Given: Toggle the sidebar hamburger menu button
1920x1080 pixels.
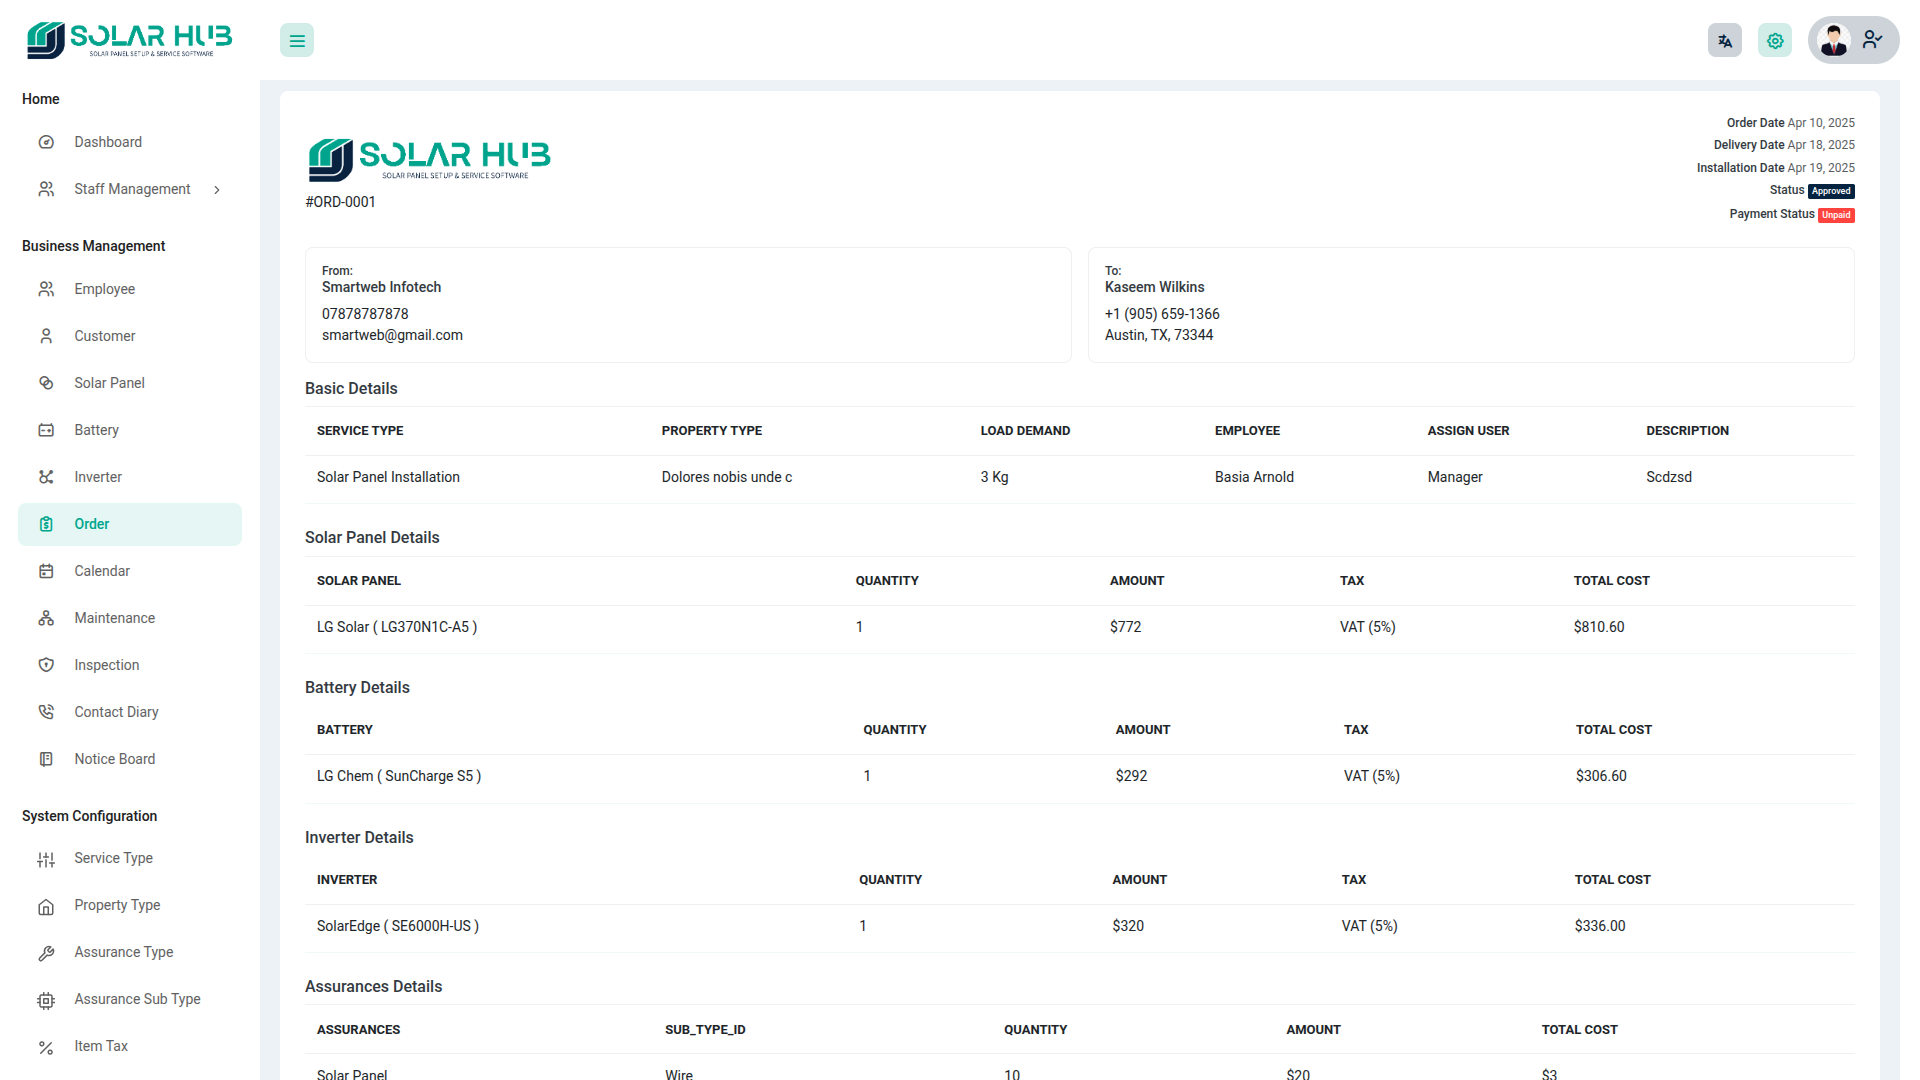Looking at the screenshot, I should (297, 41).
